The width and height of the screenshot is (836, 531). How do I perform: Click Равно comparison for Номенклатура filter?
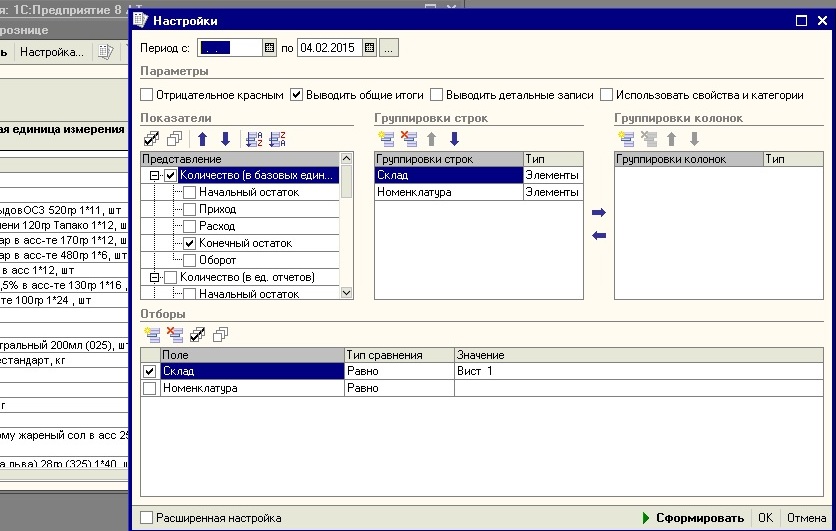click(x=399, y=388)
